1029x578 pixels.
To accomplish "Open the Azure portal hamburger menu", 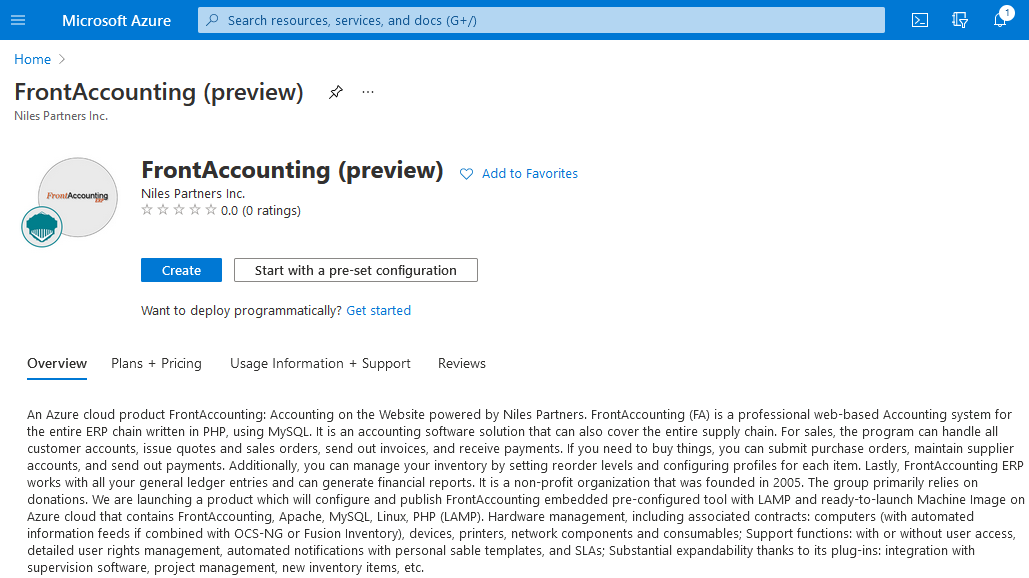I will [x=18, y=20].
